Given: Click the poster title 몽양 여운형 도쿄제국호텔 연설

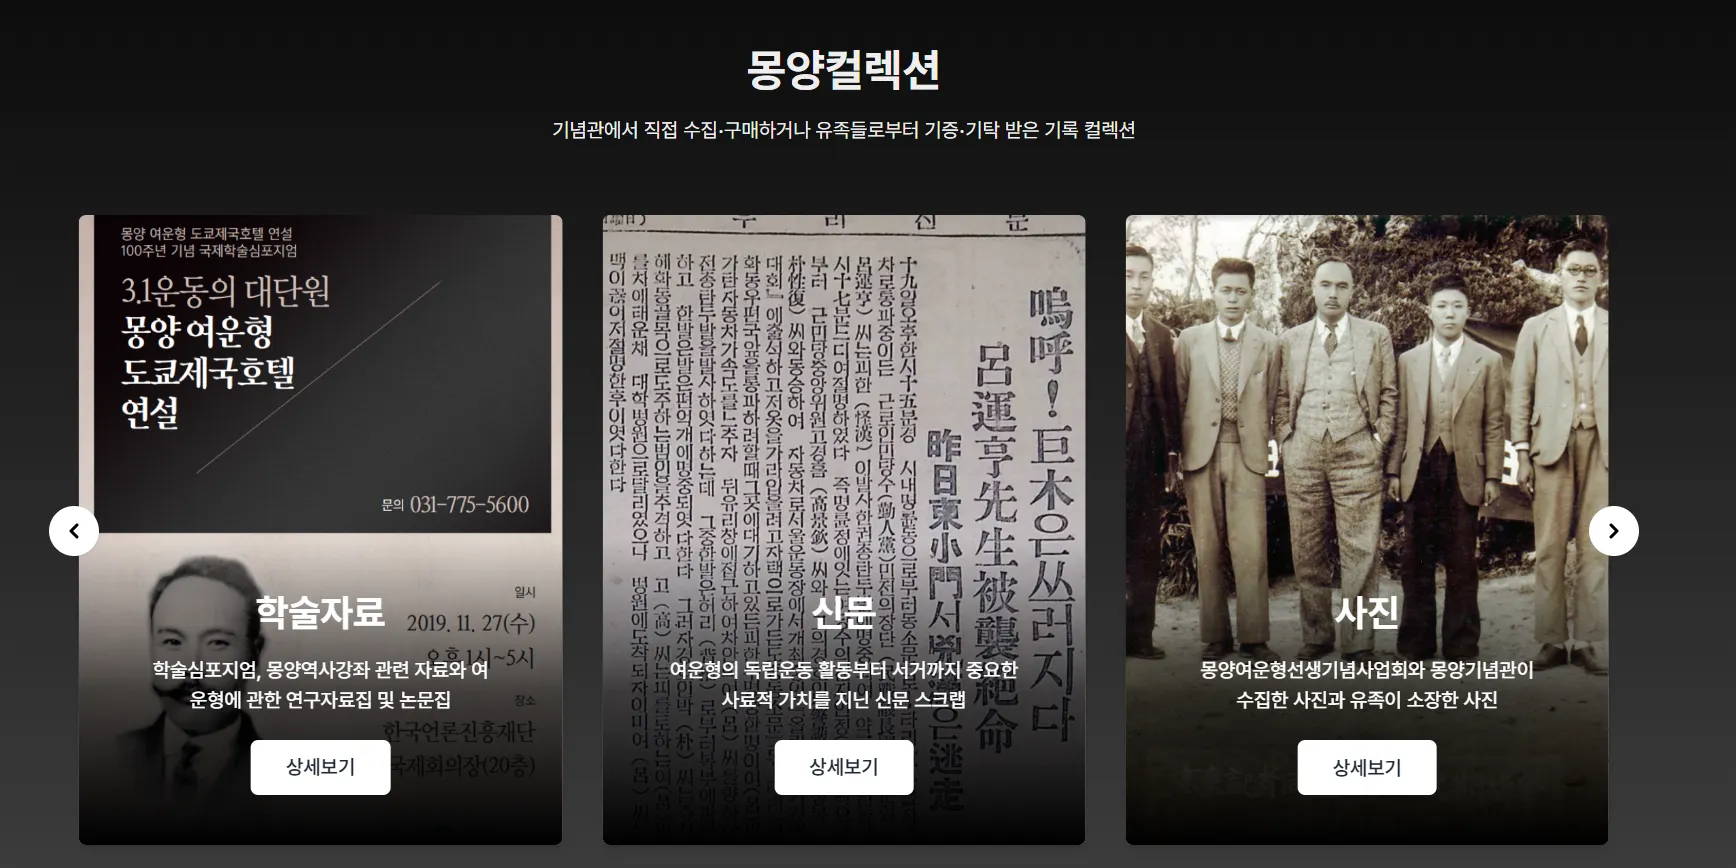Looking at the screenshot, I should [208, 372].
